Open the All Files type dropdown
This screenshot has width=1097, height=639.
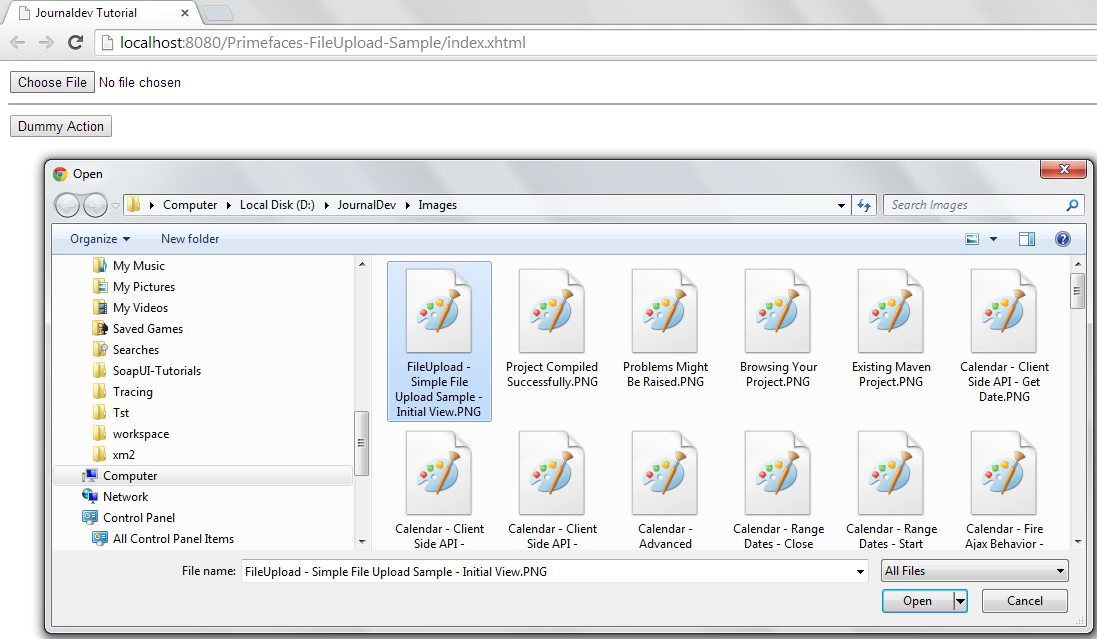tap(974, 571)
